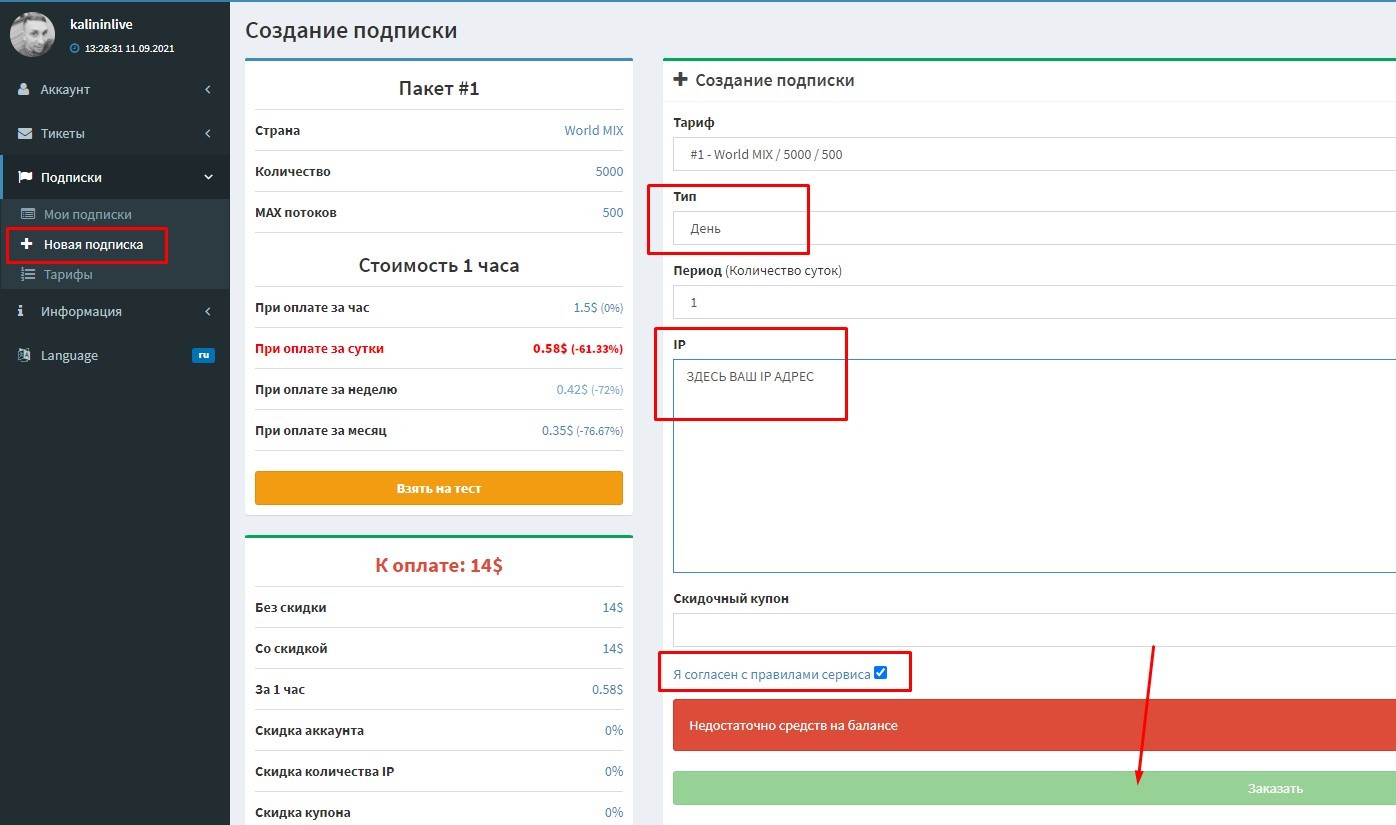Go to Мои подписки
Screen dimensions: 1396x825
(x=87, y=214)
